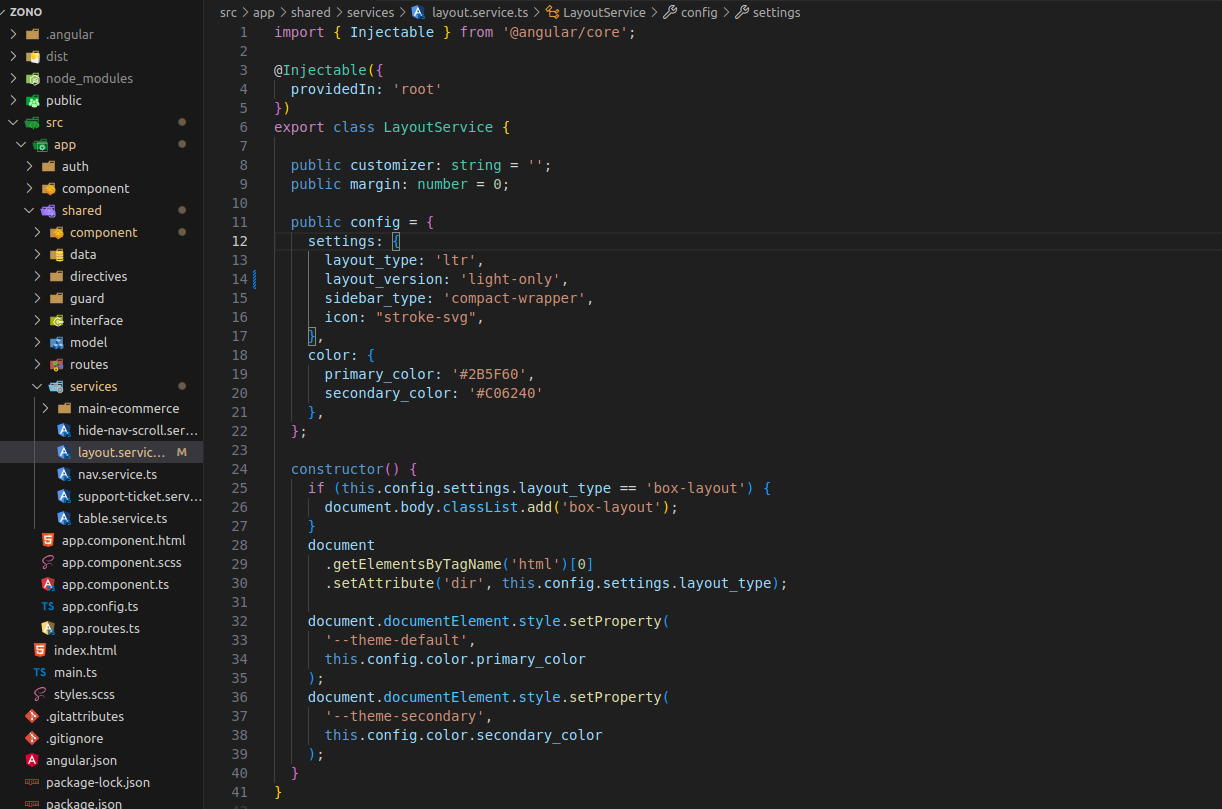Click the class icon before LayoutService breadcrumb
Viewport: 1222px width, 809px height.
click(552, 13)
